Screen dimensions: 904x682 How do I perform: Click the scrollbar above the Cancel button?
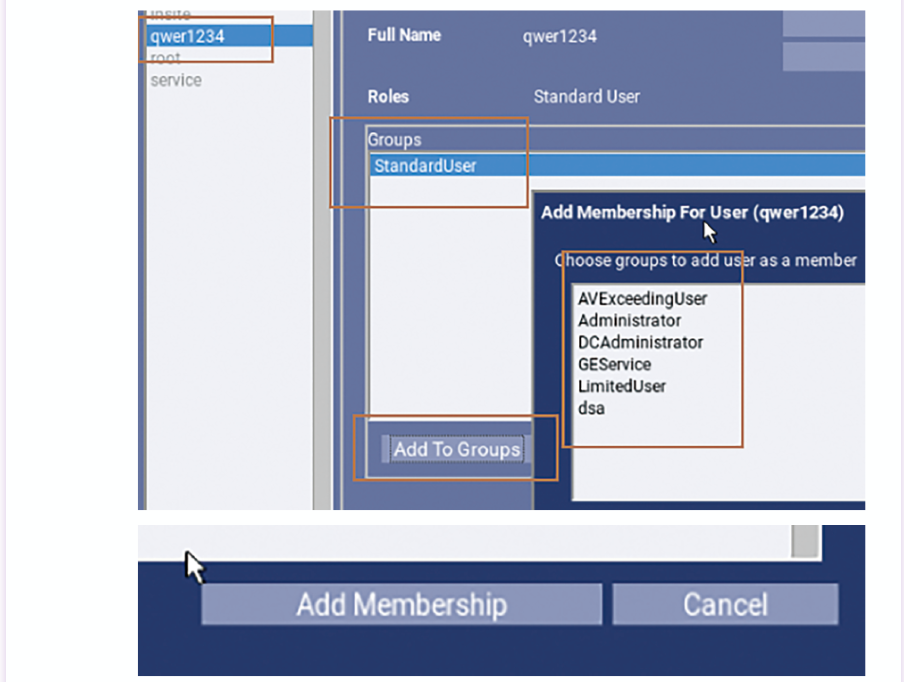(x=805, y=541)
